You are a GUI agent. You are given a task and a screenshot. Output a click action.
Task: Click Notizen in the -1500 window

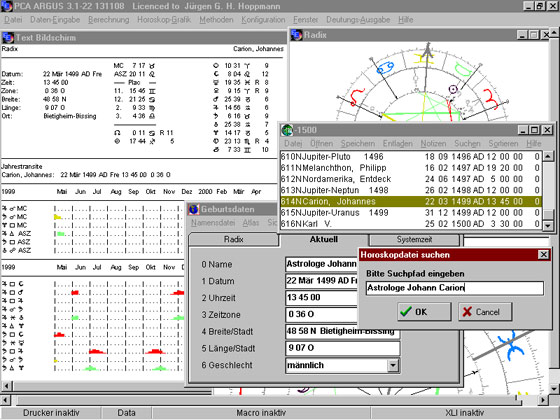point(433,144)
